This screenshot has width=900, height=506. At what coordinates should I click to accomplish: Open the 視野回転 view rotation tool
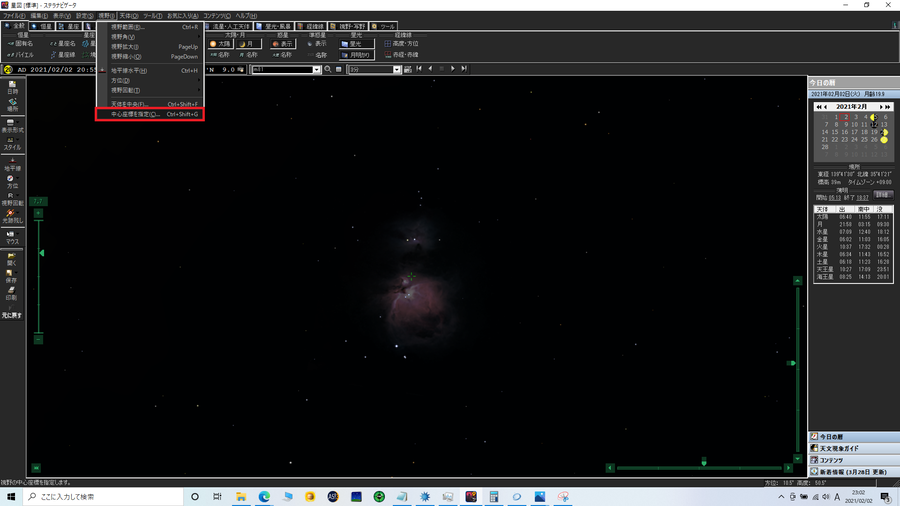(12, 199)
